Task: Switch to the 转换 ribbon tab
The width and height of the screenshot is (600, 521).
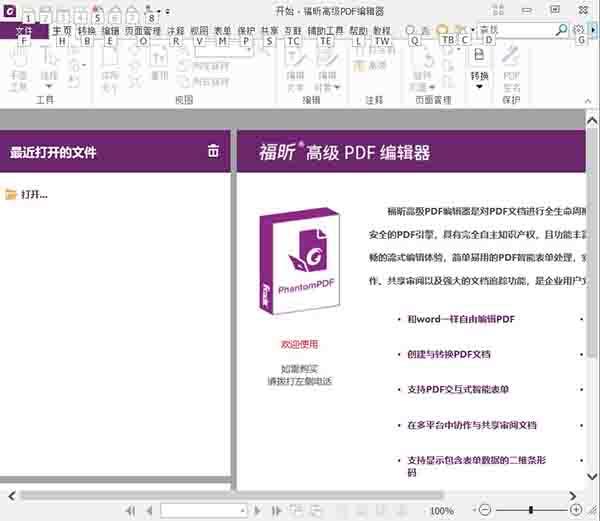Action: pos(87,31)
